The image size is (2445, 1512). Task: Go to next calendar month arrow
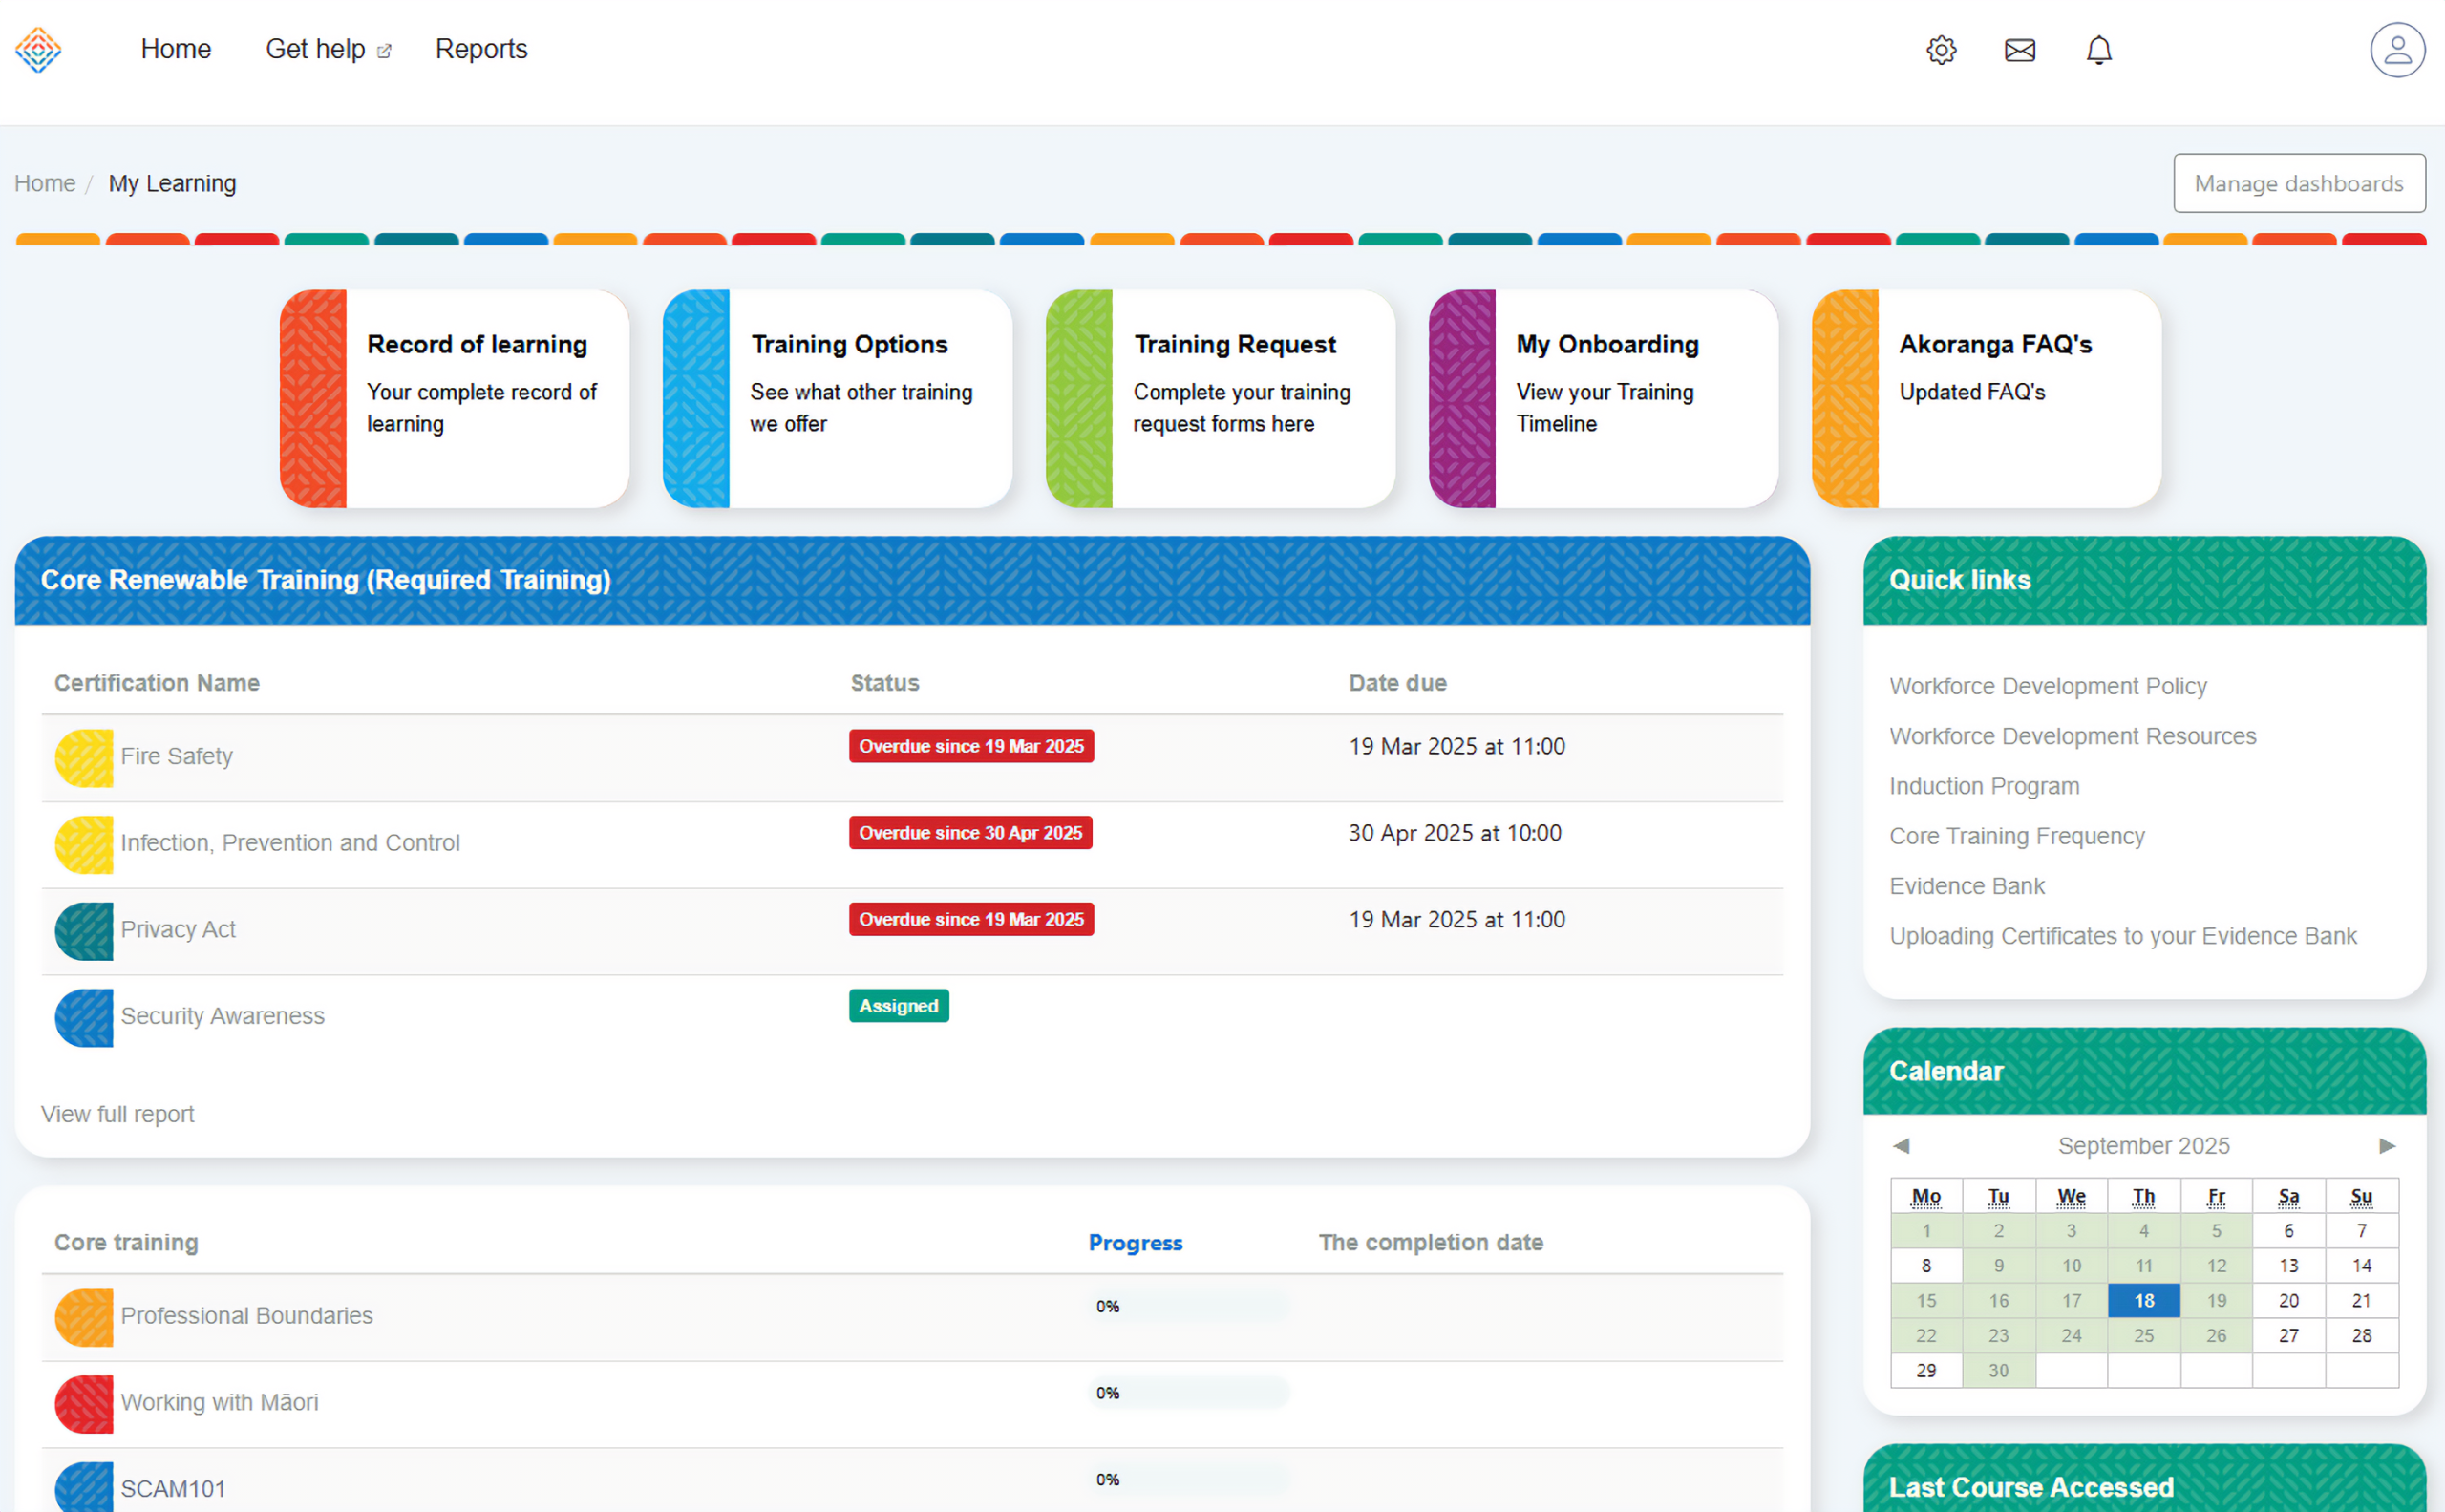pyautogui.click(x=2386, y=1145)
